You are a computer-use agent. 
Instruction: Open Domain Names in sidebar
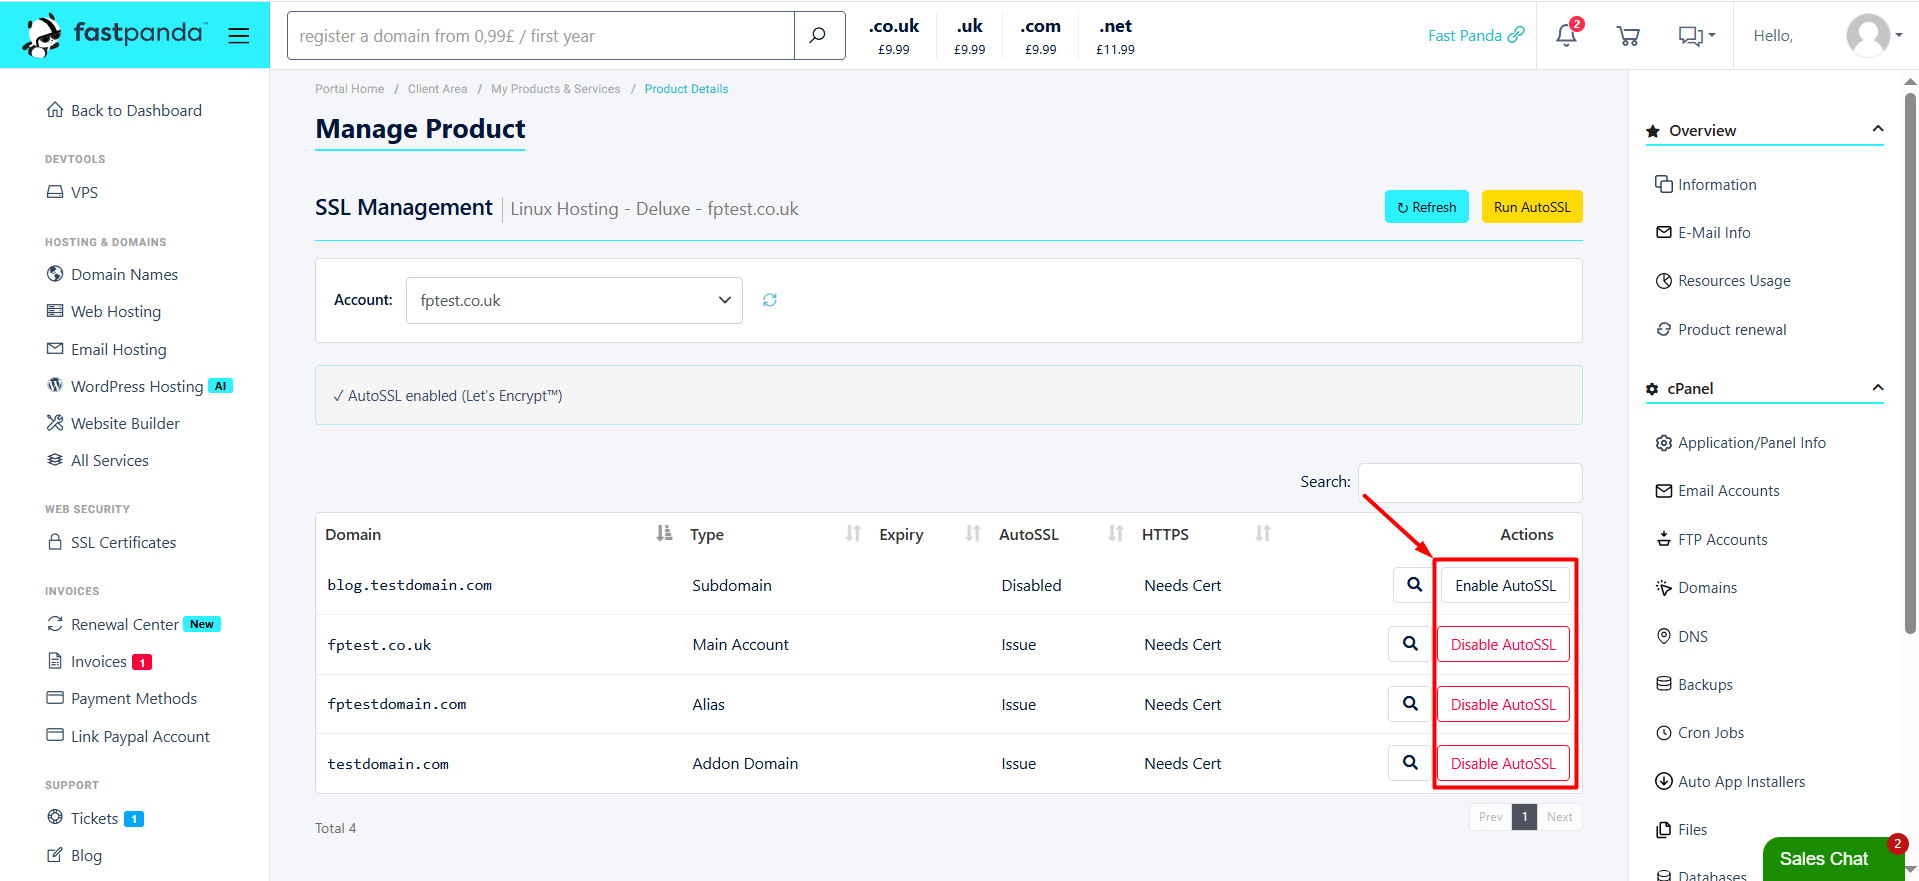point(112,274)
